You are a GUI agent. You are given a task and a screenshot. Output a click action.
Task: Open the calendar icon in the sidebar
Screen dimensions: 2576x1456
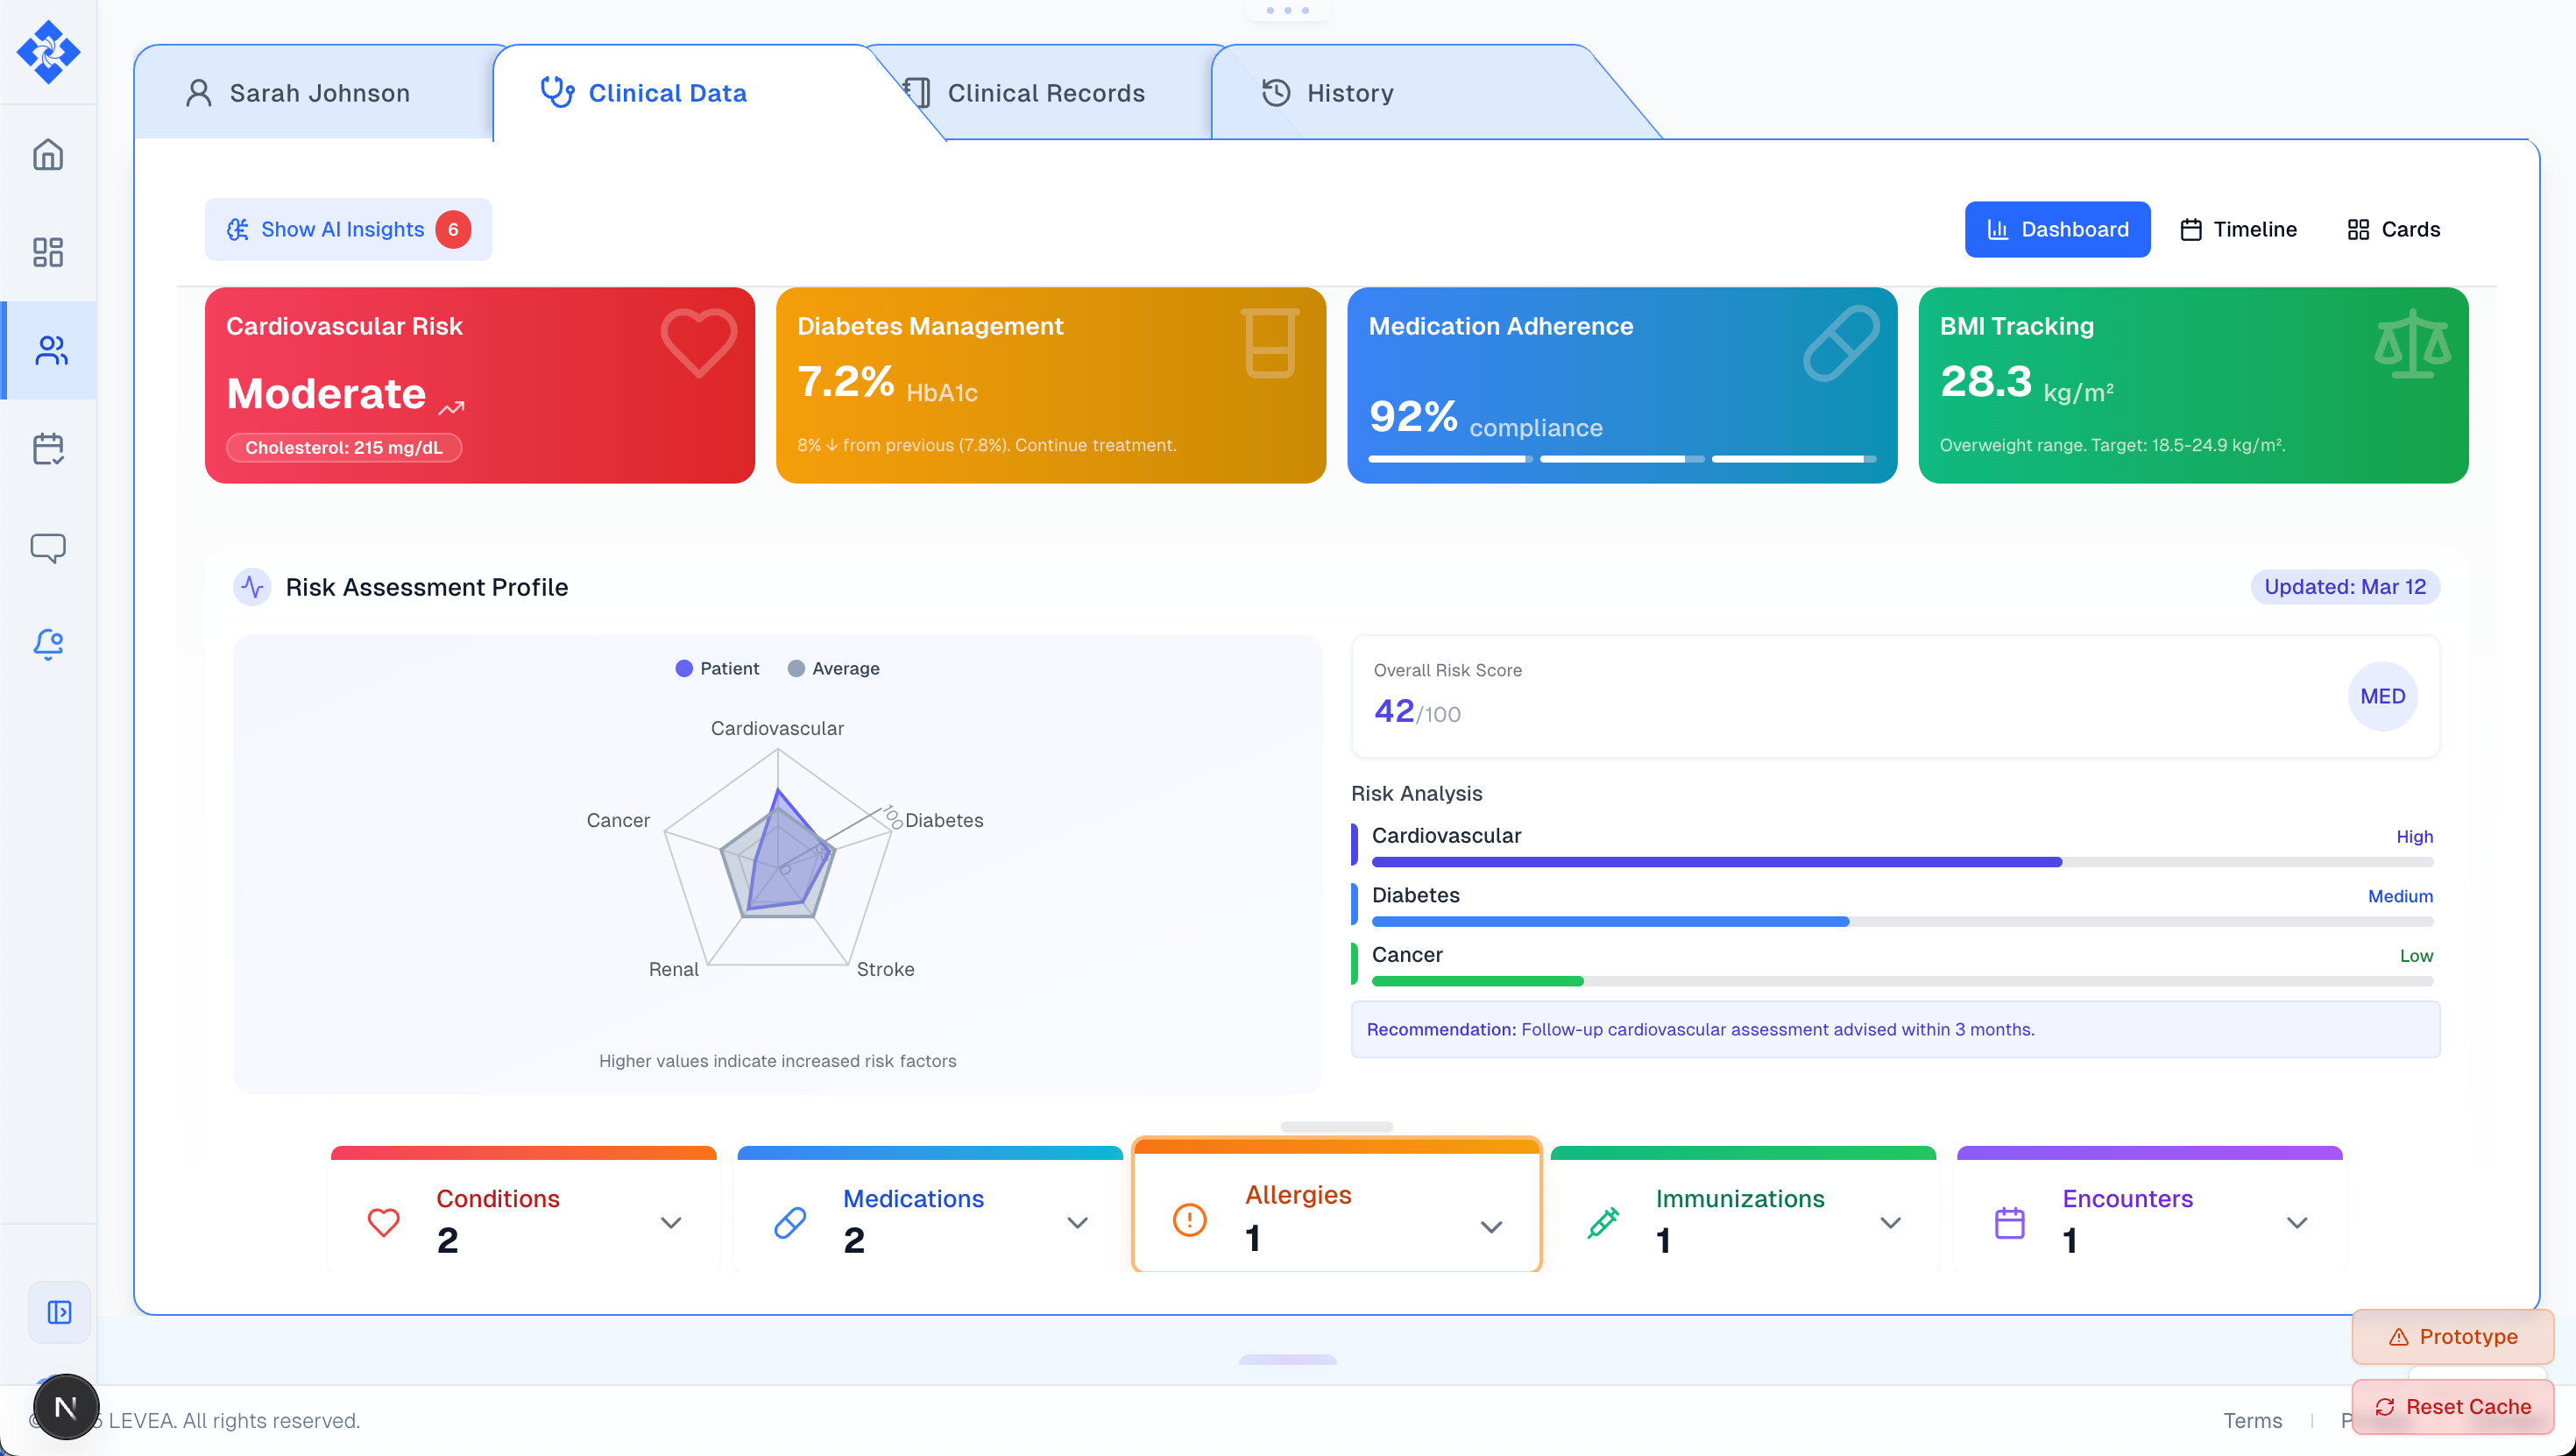click(x=48, y=449)
